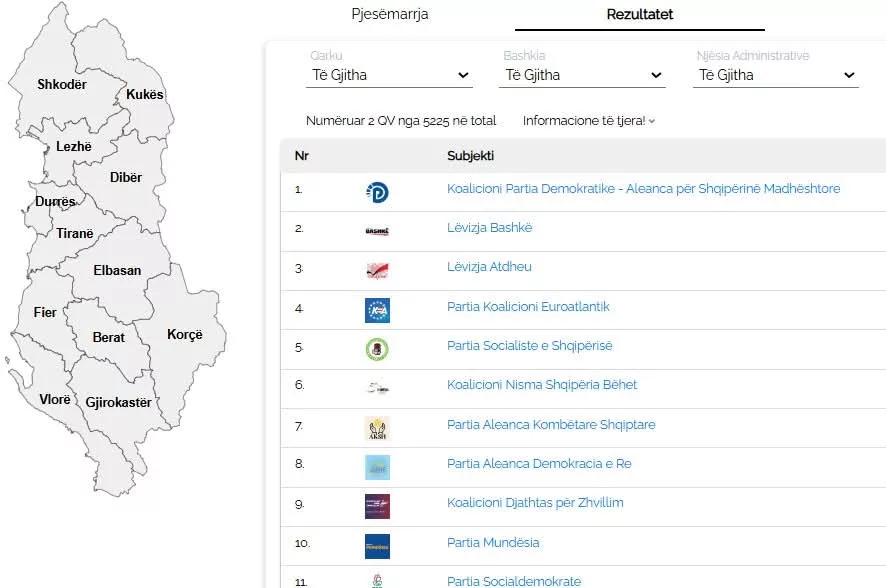Open Partia Aleanca Kombëtare Shqiptare link
The image size is (886, 588).
coord(551,425)
